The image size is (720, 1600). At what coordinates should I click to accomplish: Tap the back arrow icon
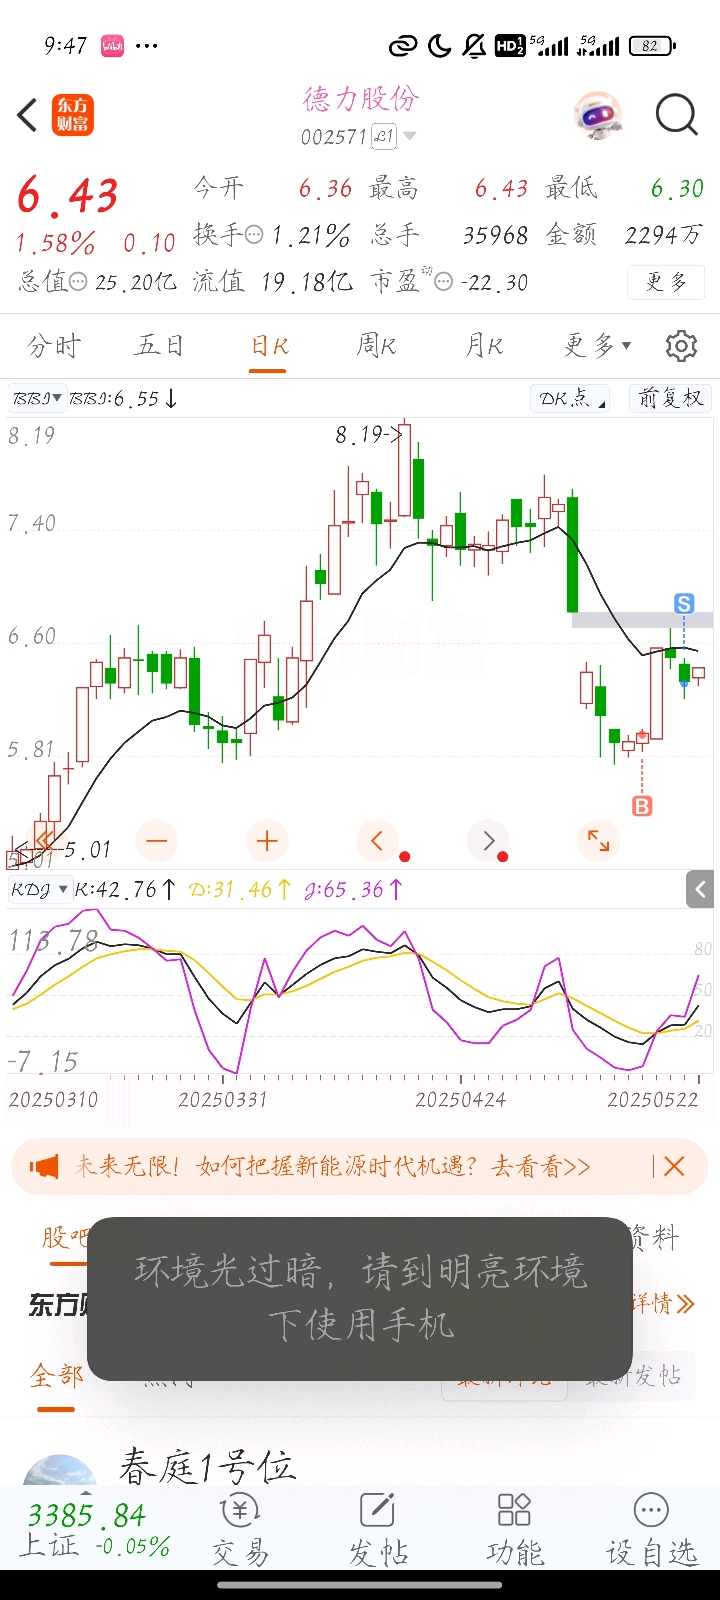(27, 115)
